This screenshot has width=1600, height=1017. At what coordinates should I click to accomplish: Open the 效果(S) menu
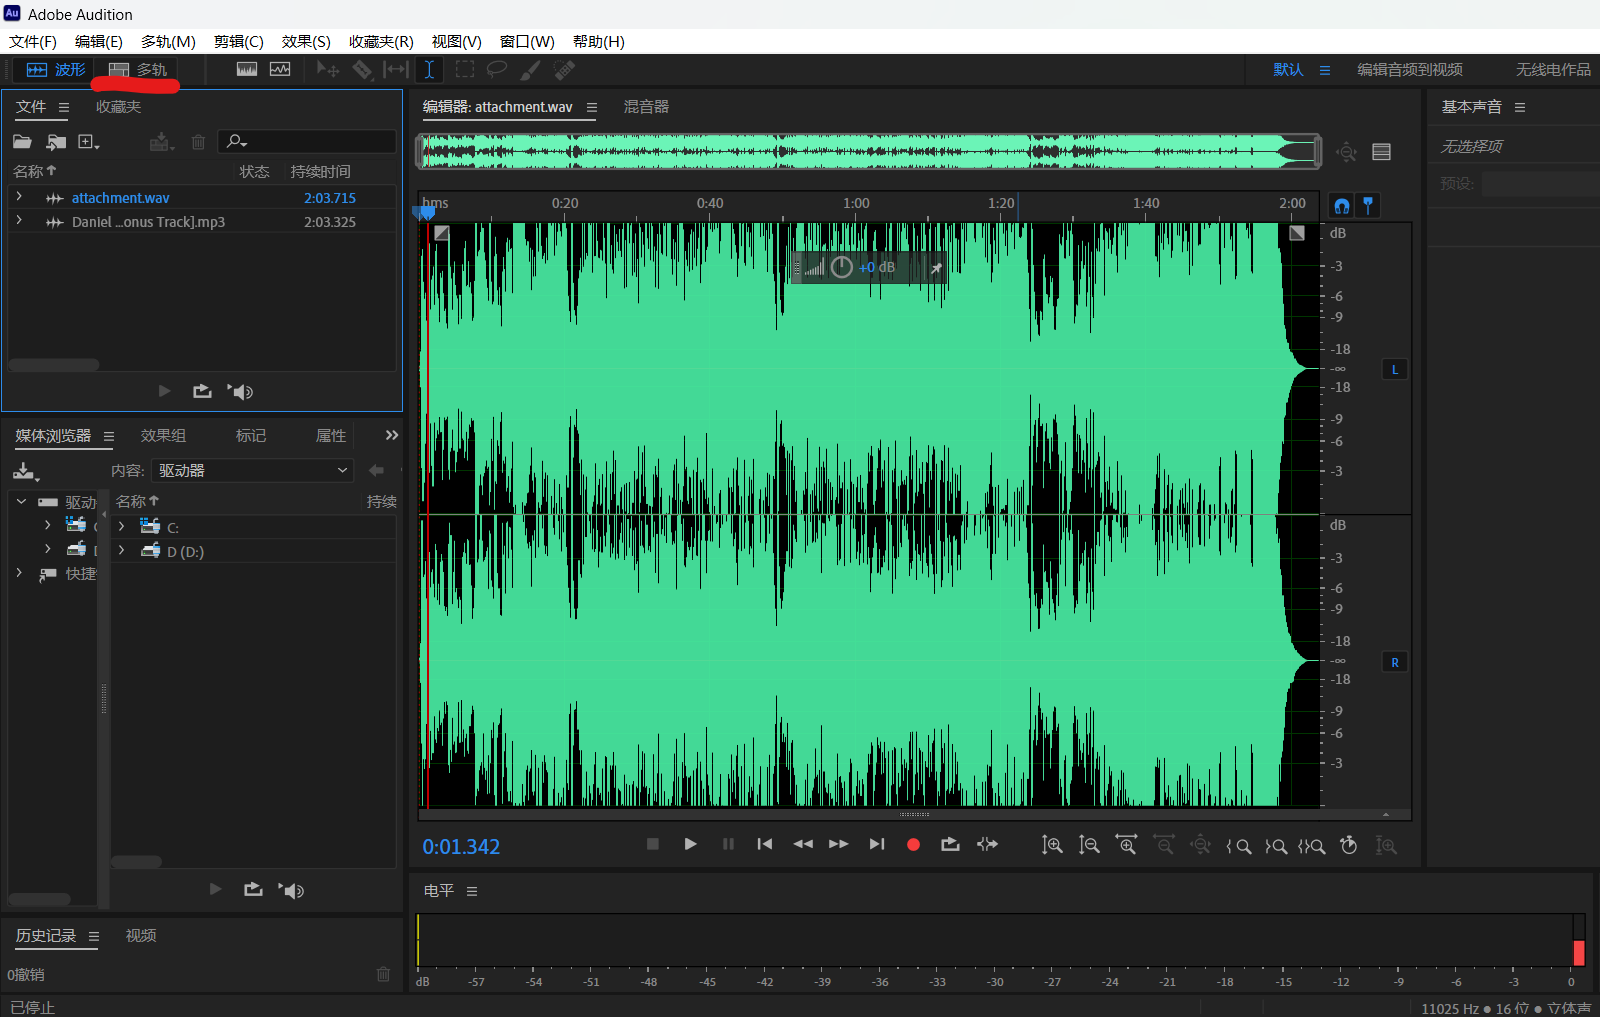(305, 42)
